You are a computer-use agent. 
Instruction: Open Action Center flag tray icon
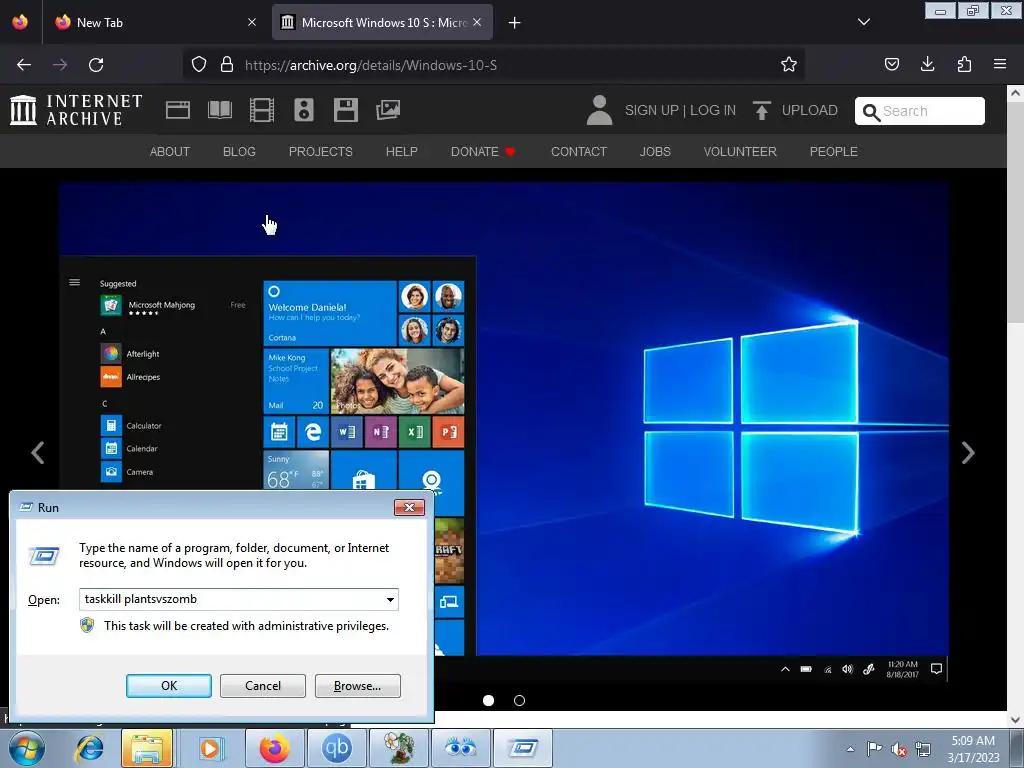(874, 749)
